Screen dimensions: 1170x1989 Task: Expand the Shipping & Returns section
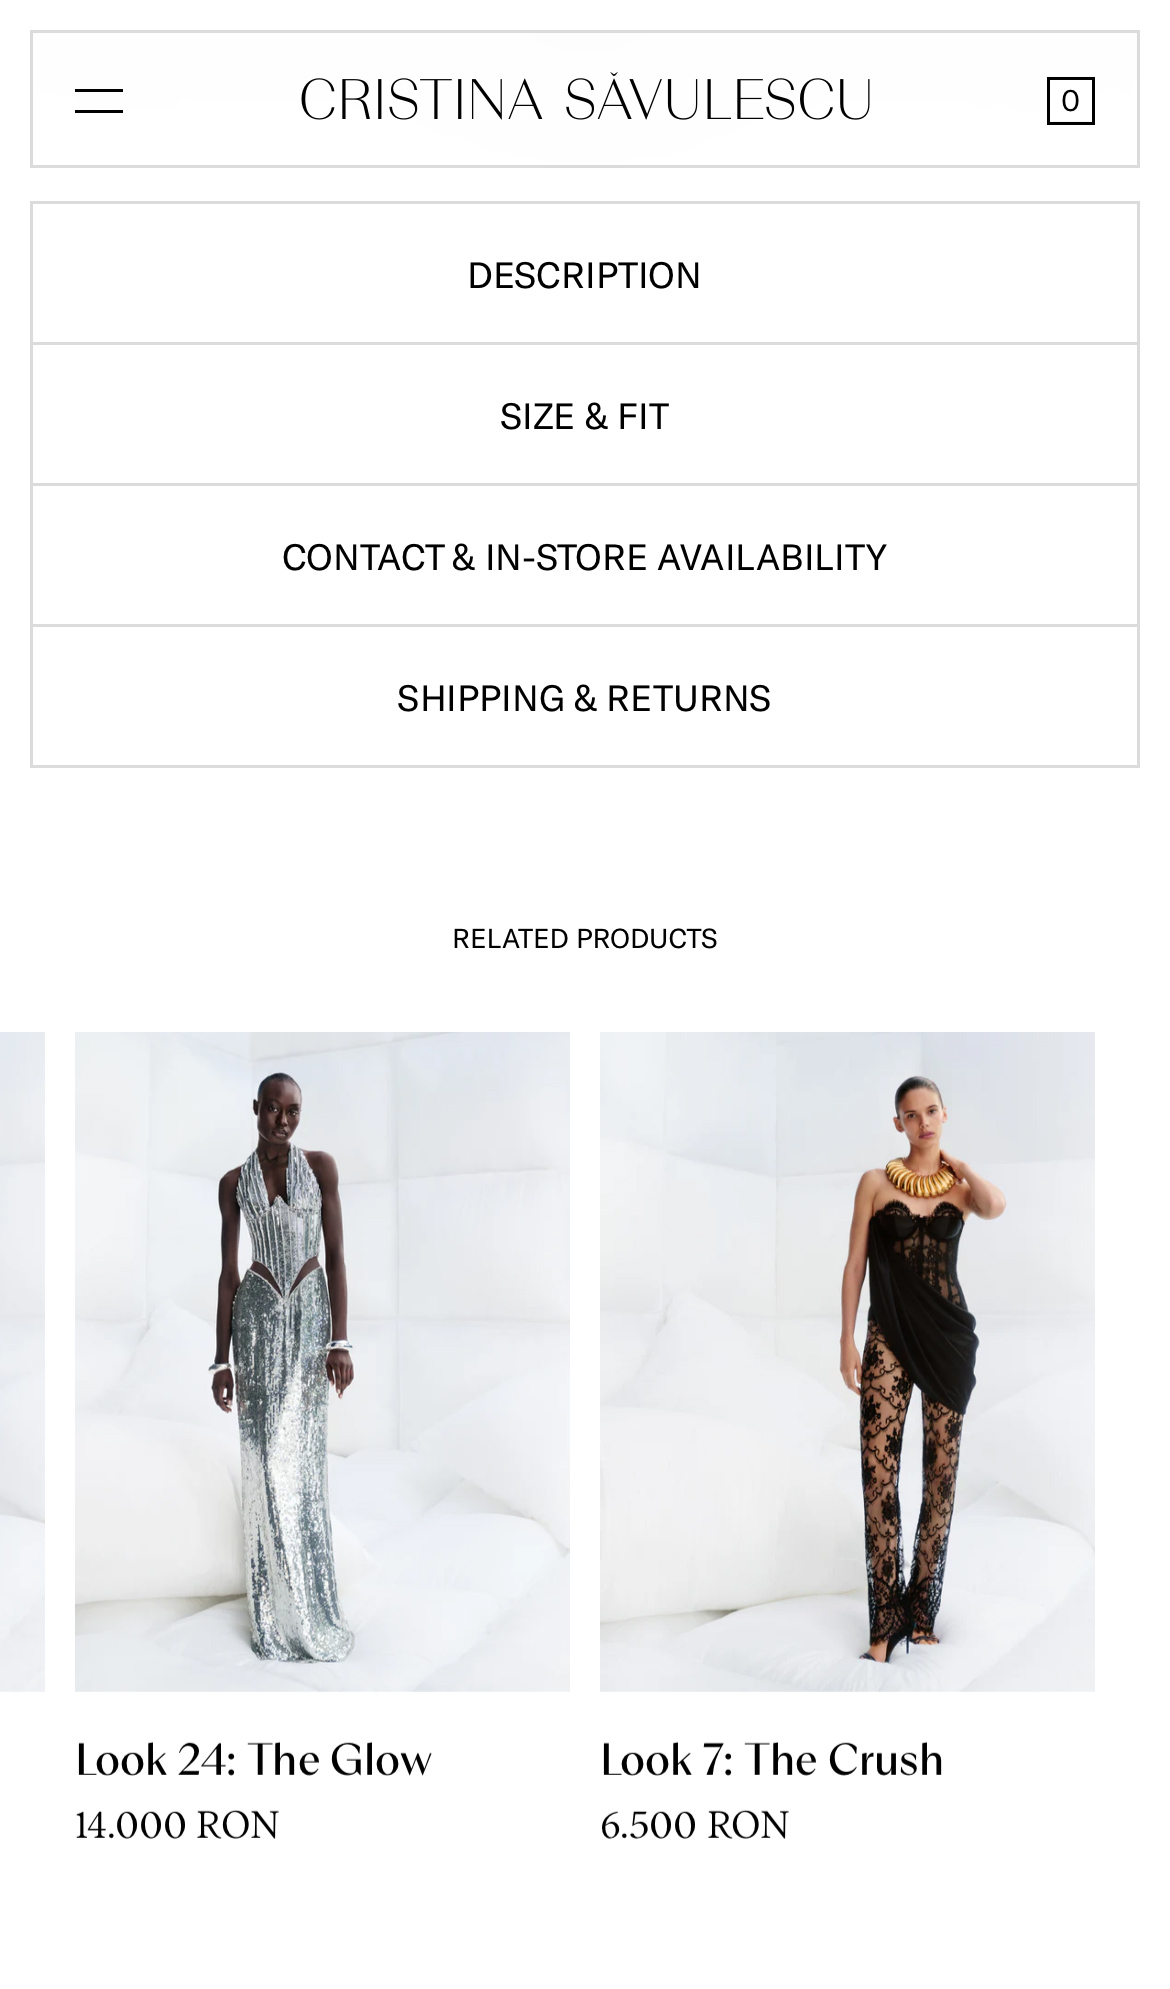pos(585,697)
